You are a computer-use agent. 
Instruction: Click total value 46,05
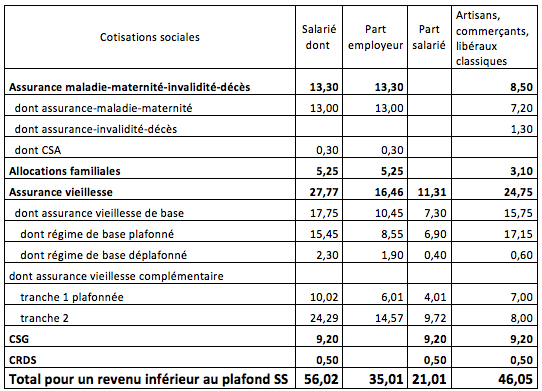(x=515, y=380)
